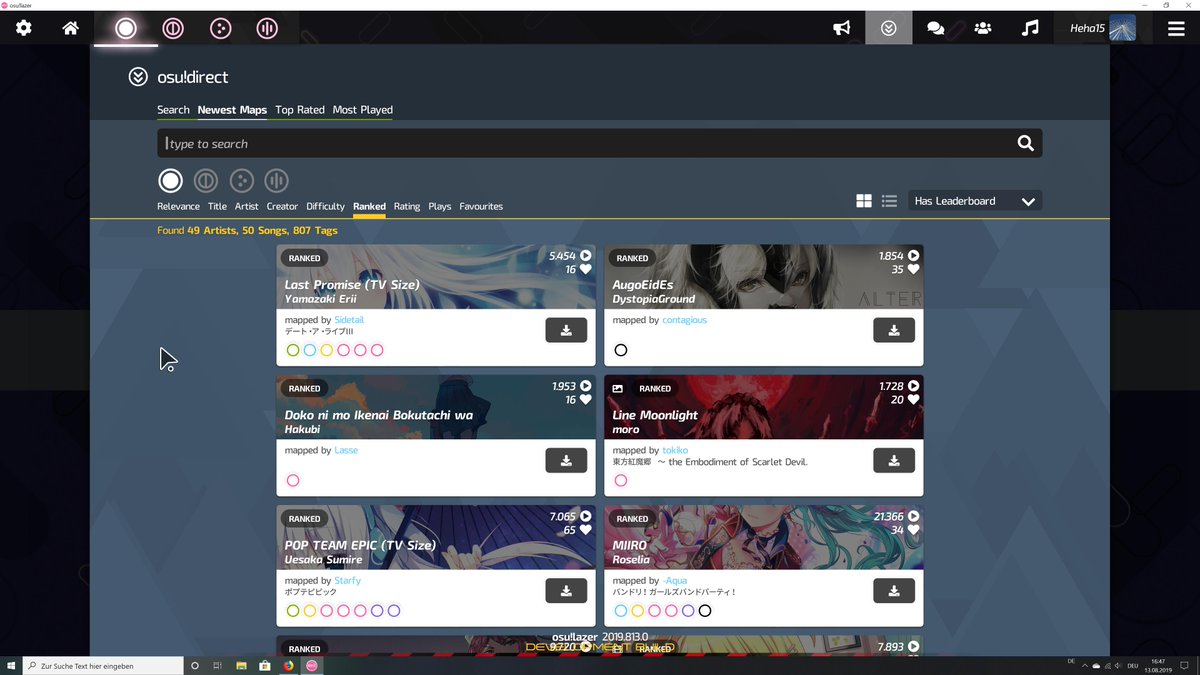The height and width of the screenshot is (675, 1200).
Task: Open notifications hamburger menu icon
Action: (x=1176, y=28)
